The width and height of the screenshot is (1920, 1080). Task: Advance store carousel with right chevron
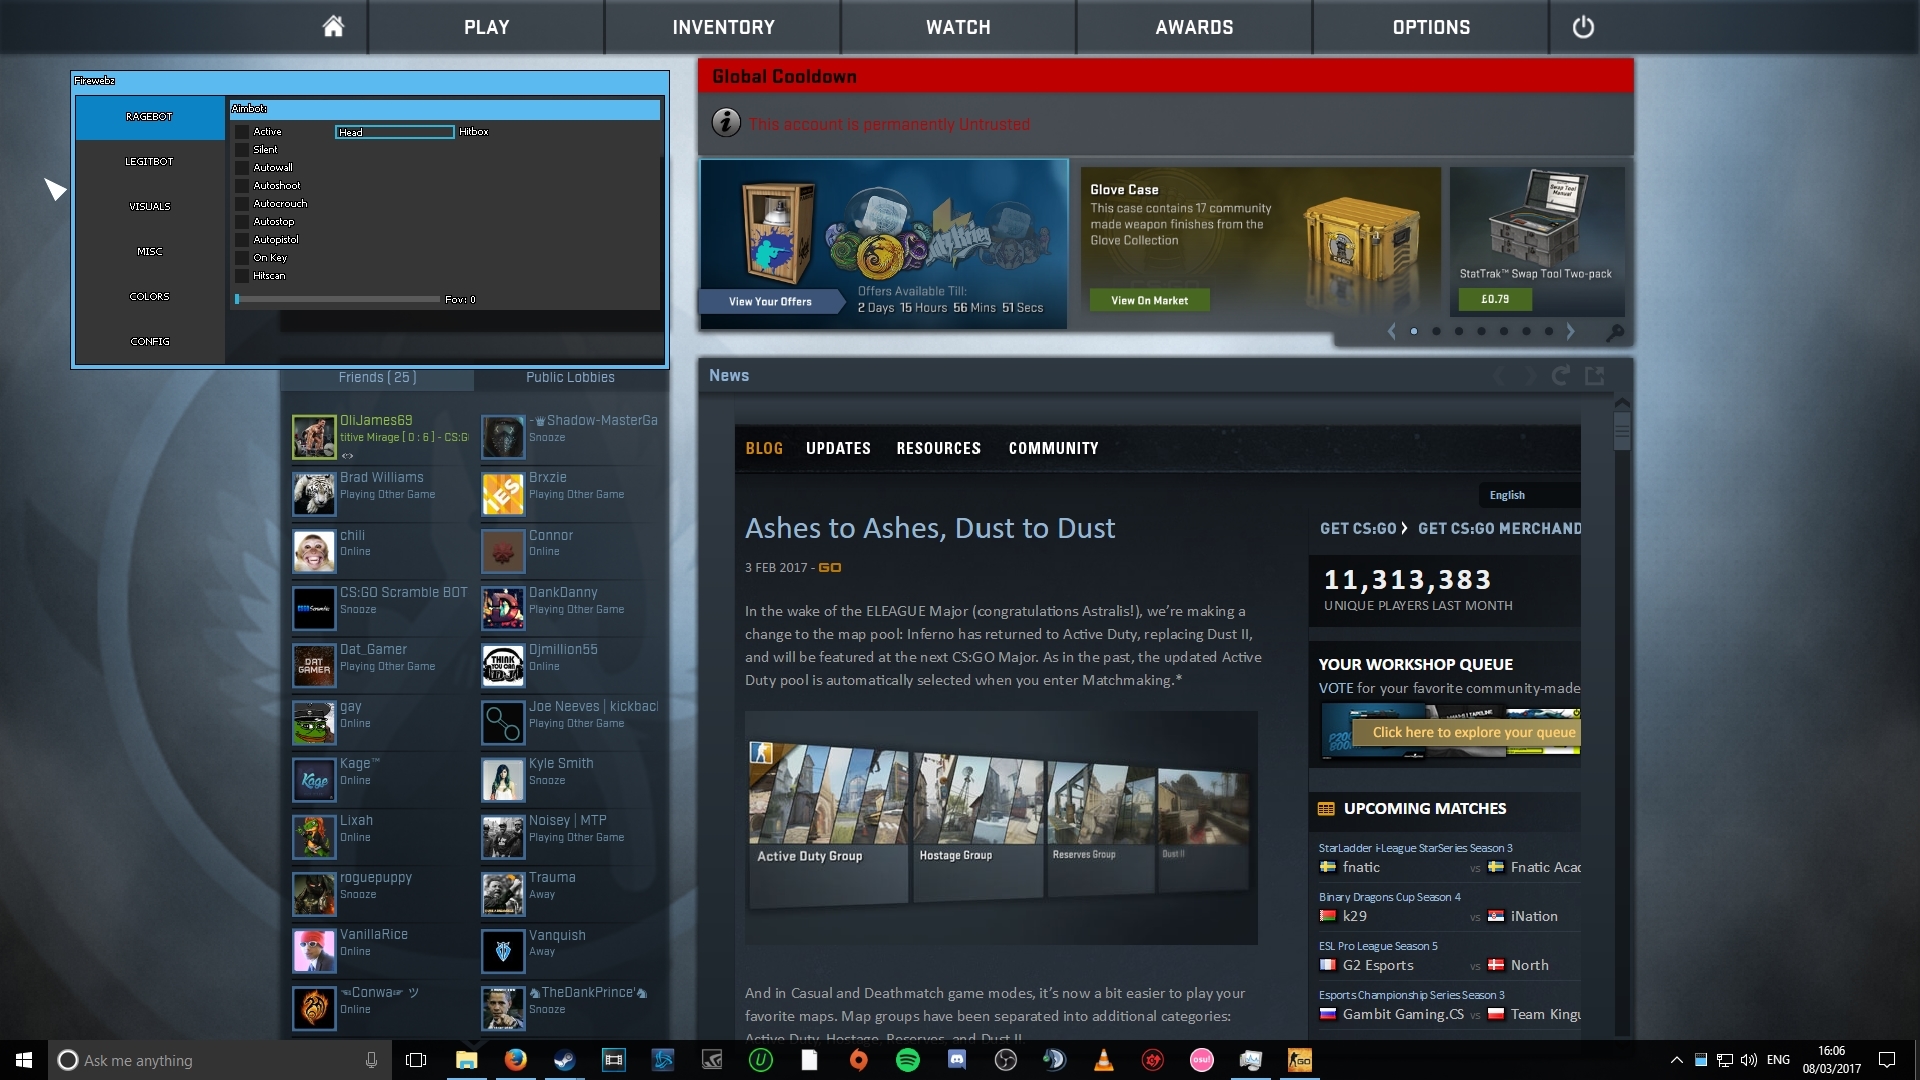[x=1570, y=332]
